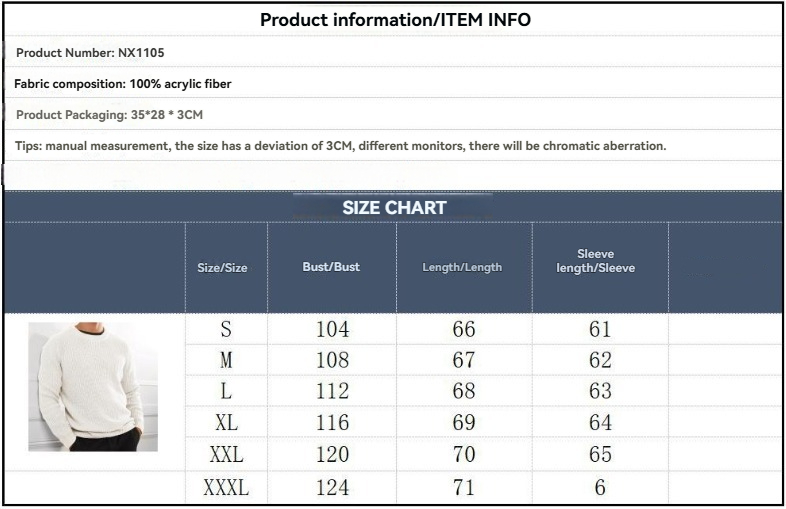The height and width of the screenshot is (509, 786).
Task: Click the M size label
Action: point(226,360)
